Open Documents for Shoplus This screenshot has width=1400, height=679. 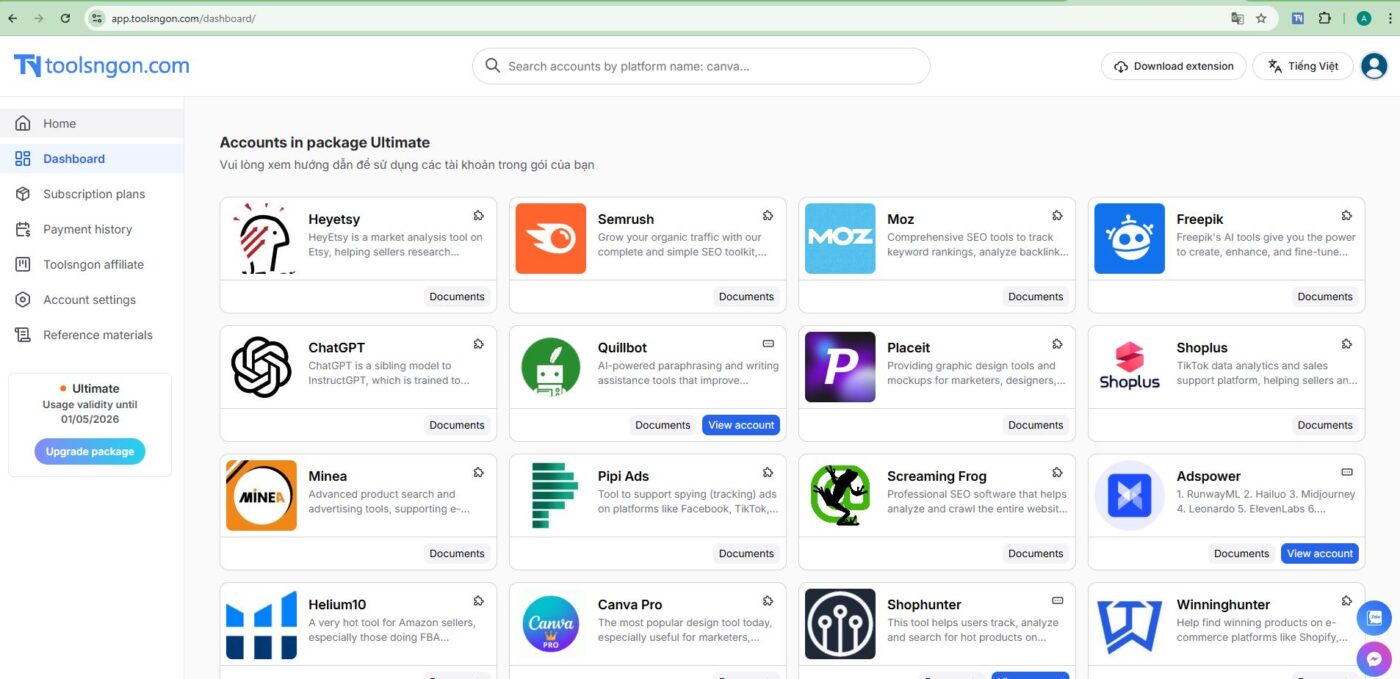click(x=1325, y=425)
